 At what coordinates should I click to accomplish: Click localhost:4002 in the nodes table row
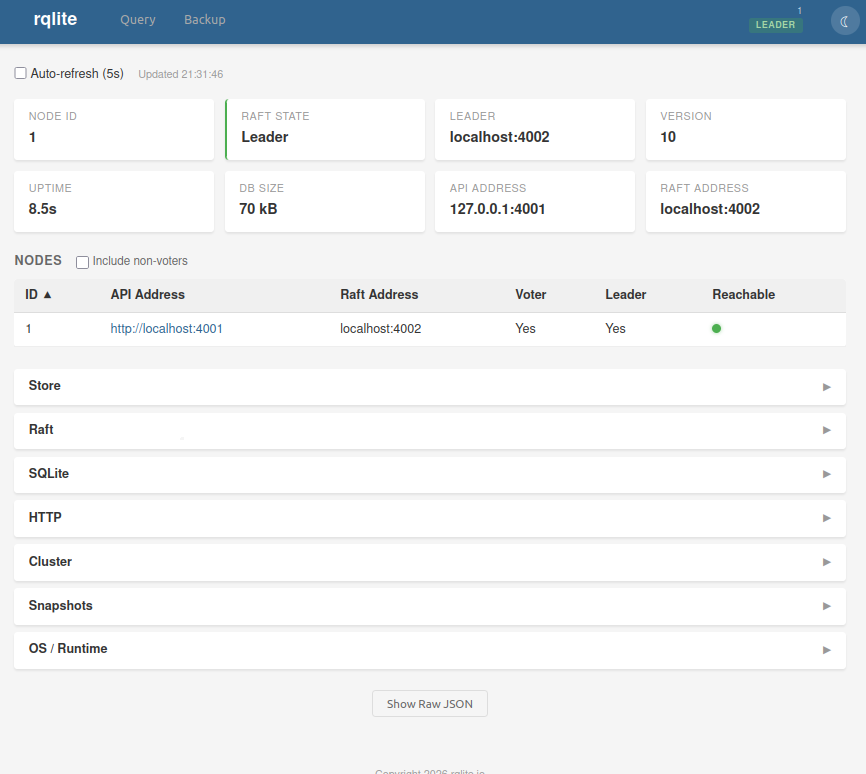click(381, 329)
